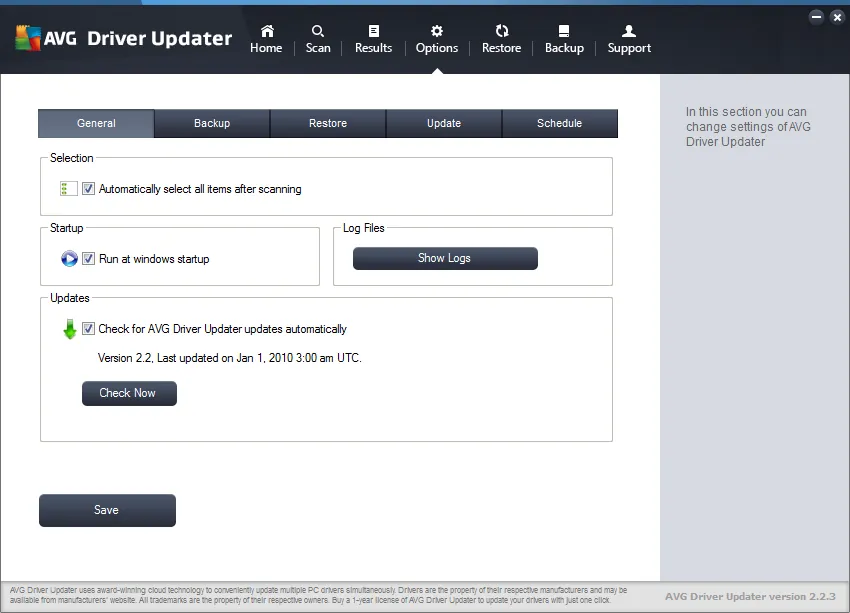Viewport: 850px width, 613px height.
Task: Open the Results menu label
Action: click(x=374, y=48)
